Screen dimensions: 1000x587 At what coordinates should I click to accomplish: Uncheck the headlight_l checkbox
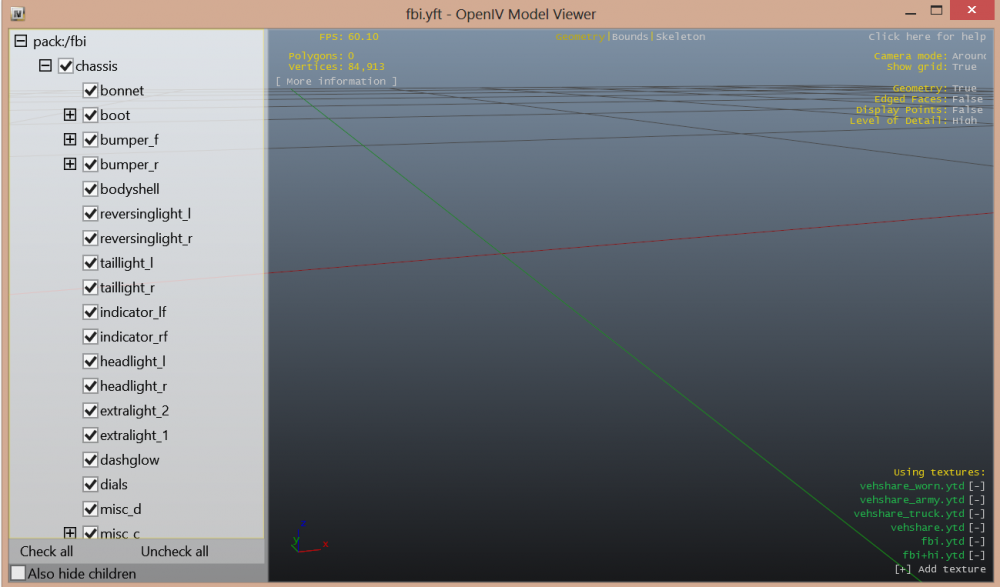90,361
